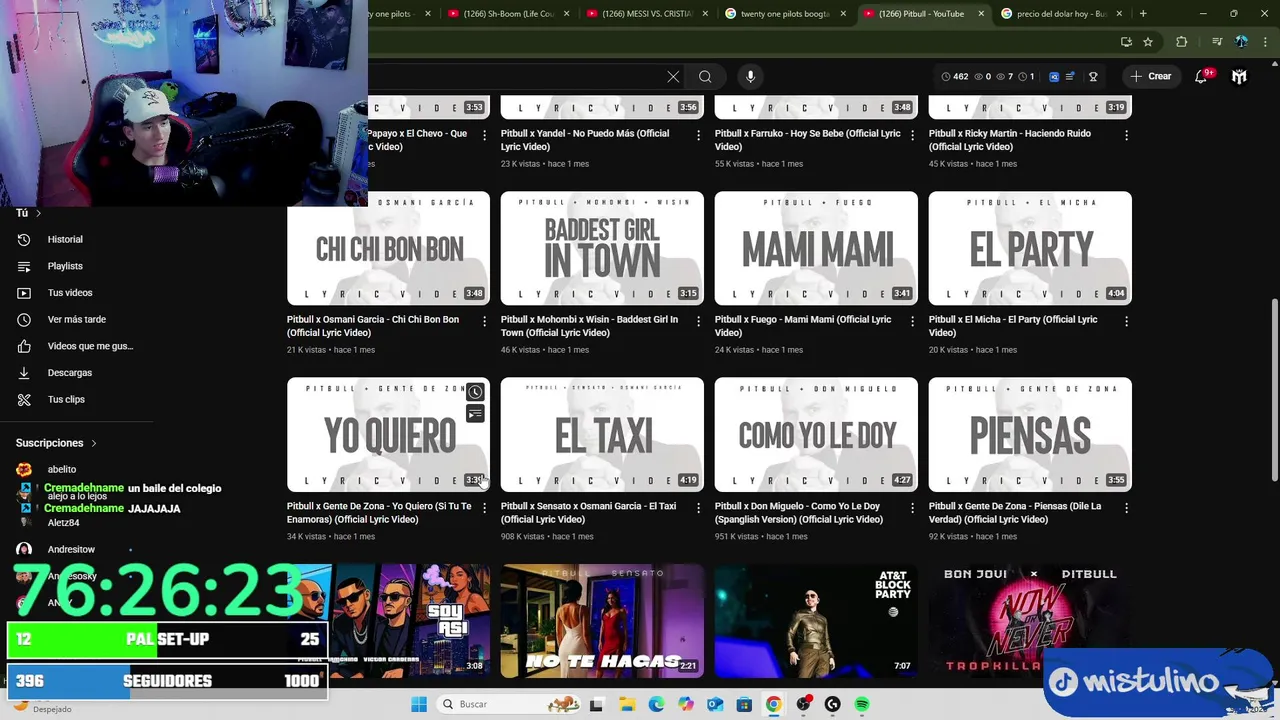
Task: Play the El Taxi lyric video thumbnail
Action: (x=602, y=434)
